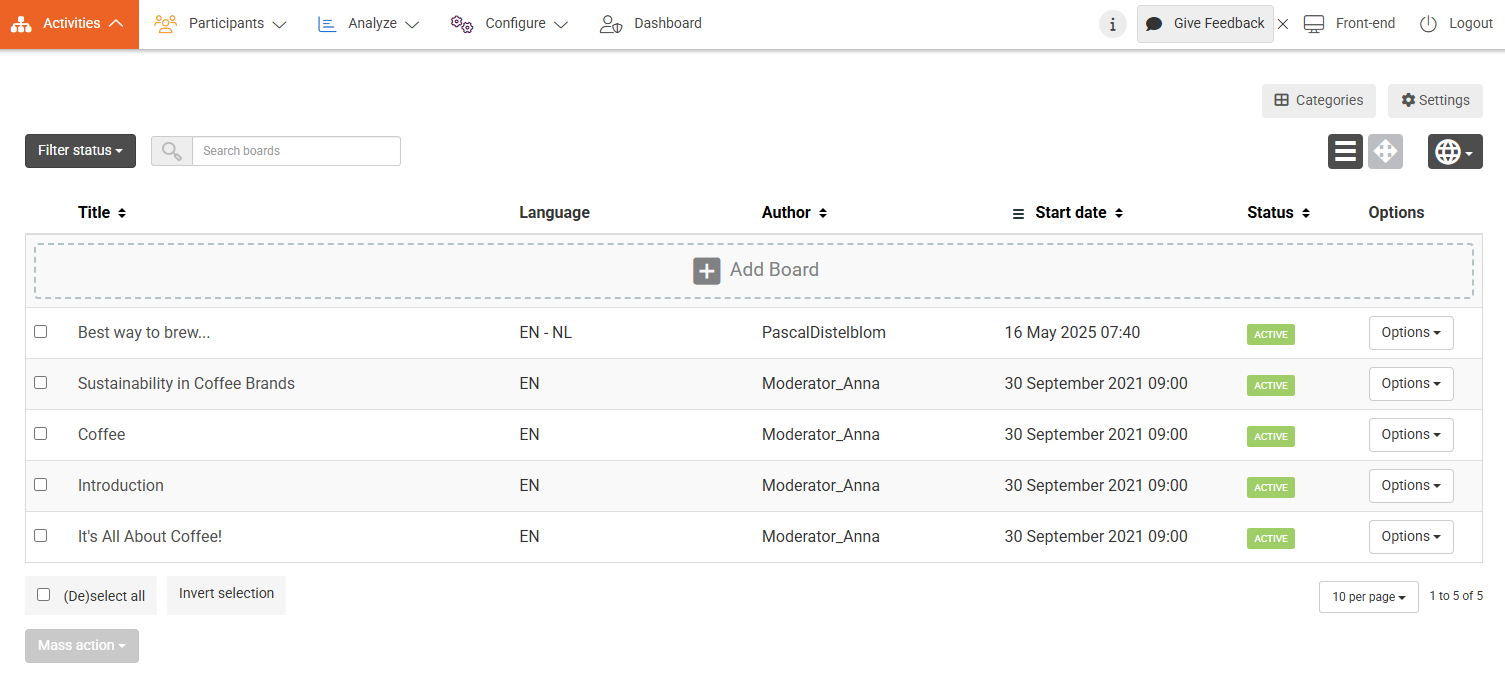Click the plus icon in Add Board
The image size is (1505, 674).
pyautogui.click(x=707, y=270)
